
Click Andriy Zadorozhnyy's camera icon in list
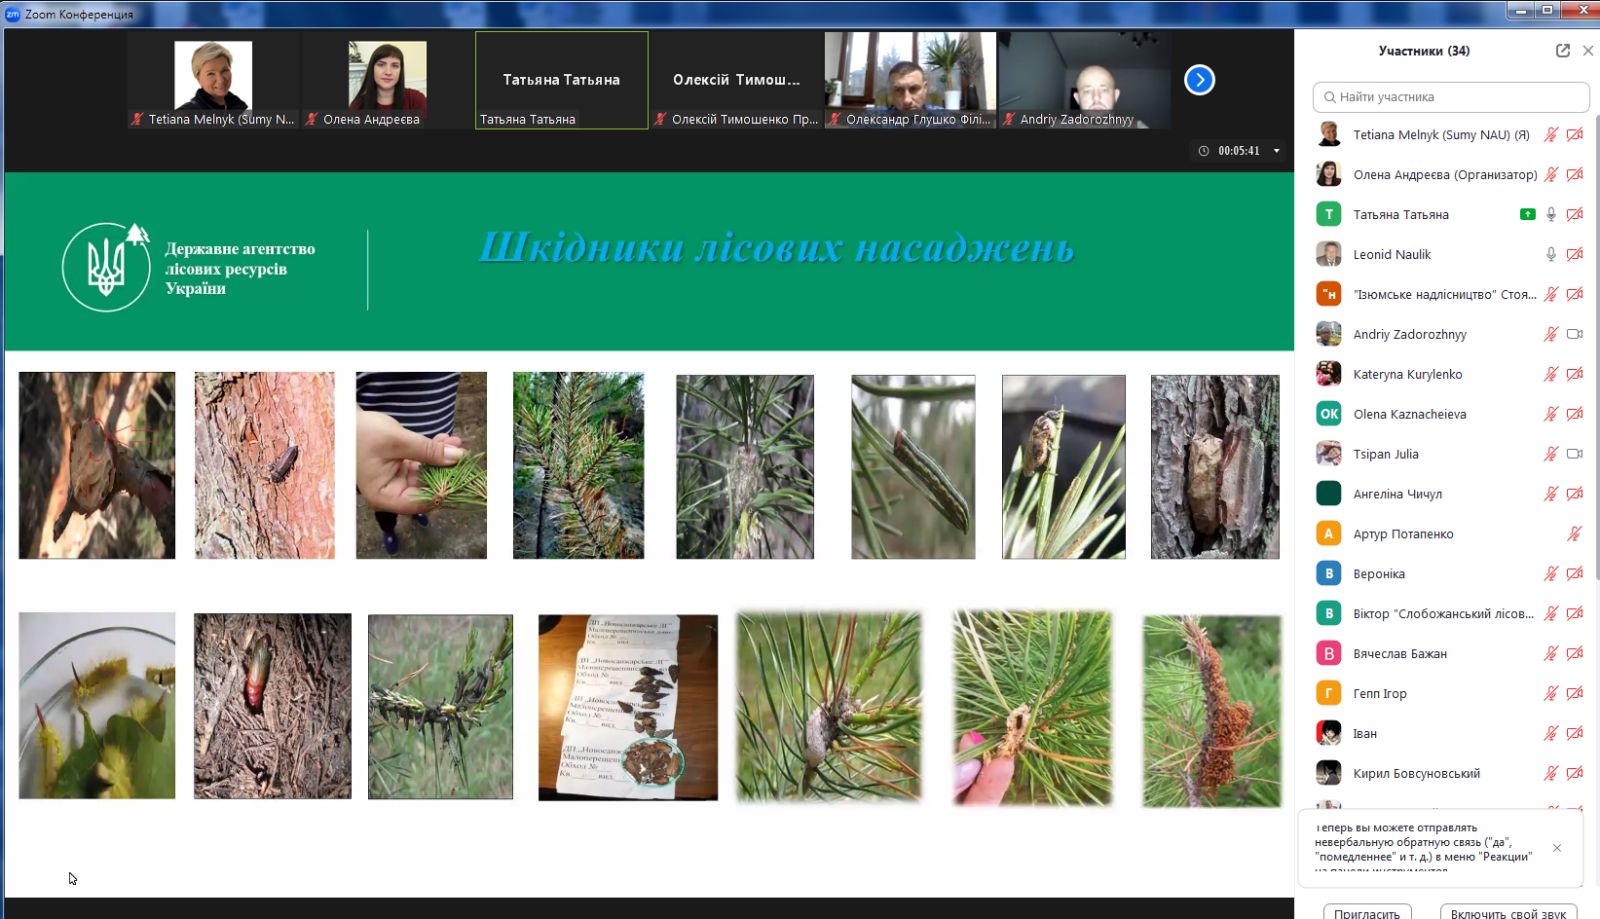click(1574, 334)
